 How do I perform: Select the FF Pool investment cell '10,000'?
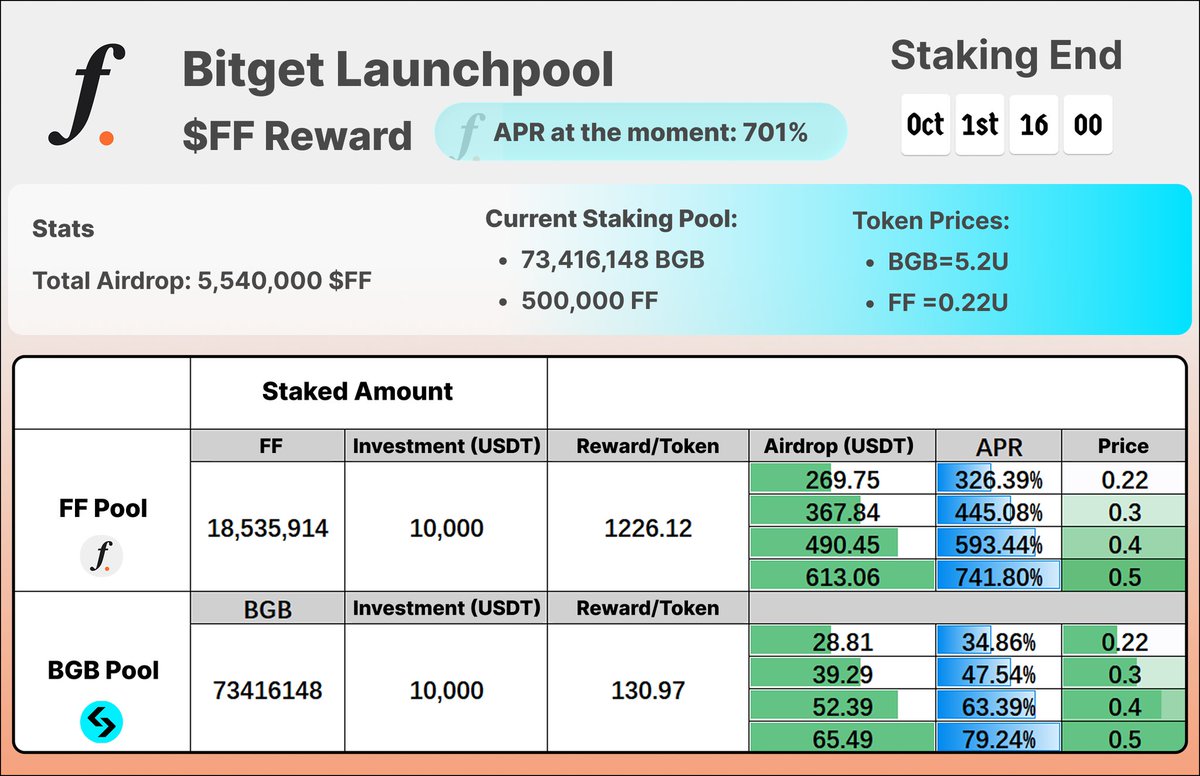446,528
